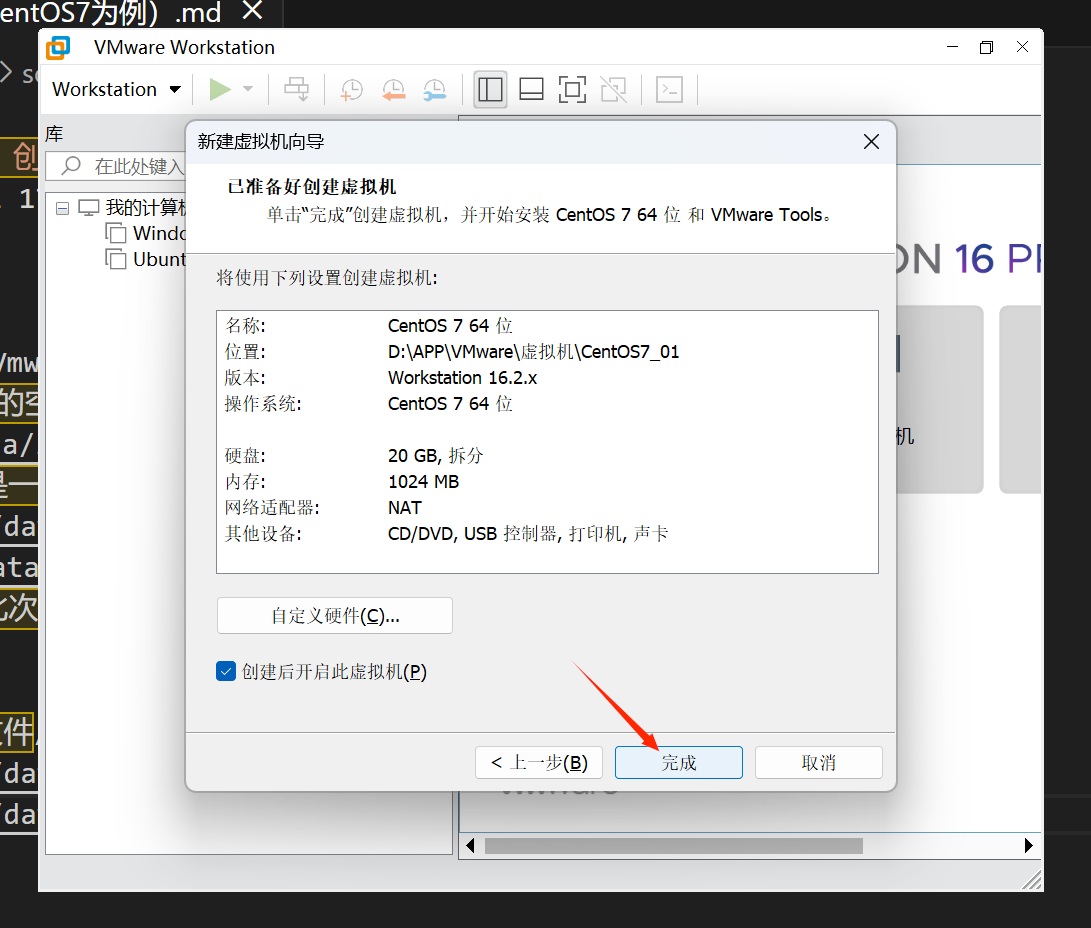Click the green power on play button

220,89
